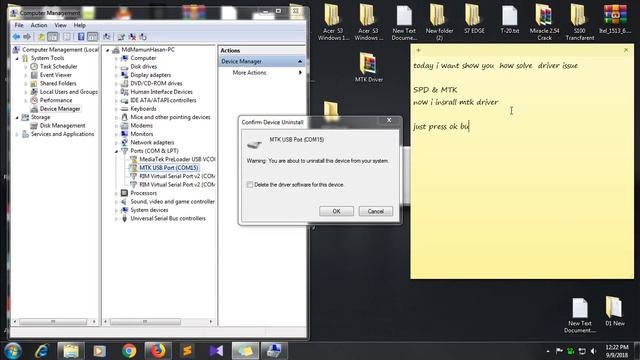Open the MTK Driver folder on the desktop
This screenshot has height=360, width=640.
pos(369,67)
